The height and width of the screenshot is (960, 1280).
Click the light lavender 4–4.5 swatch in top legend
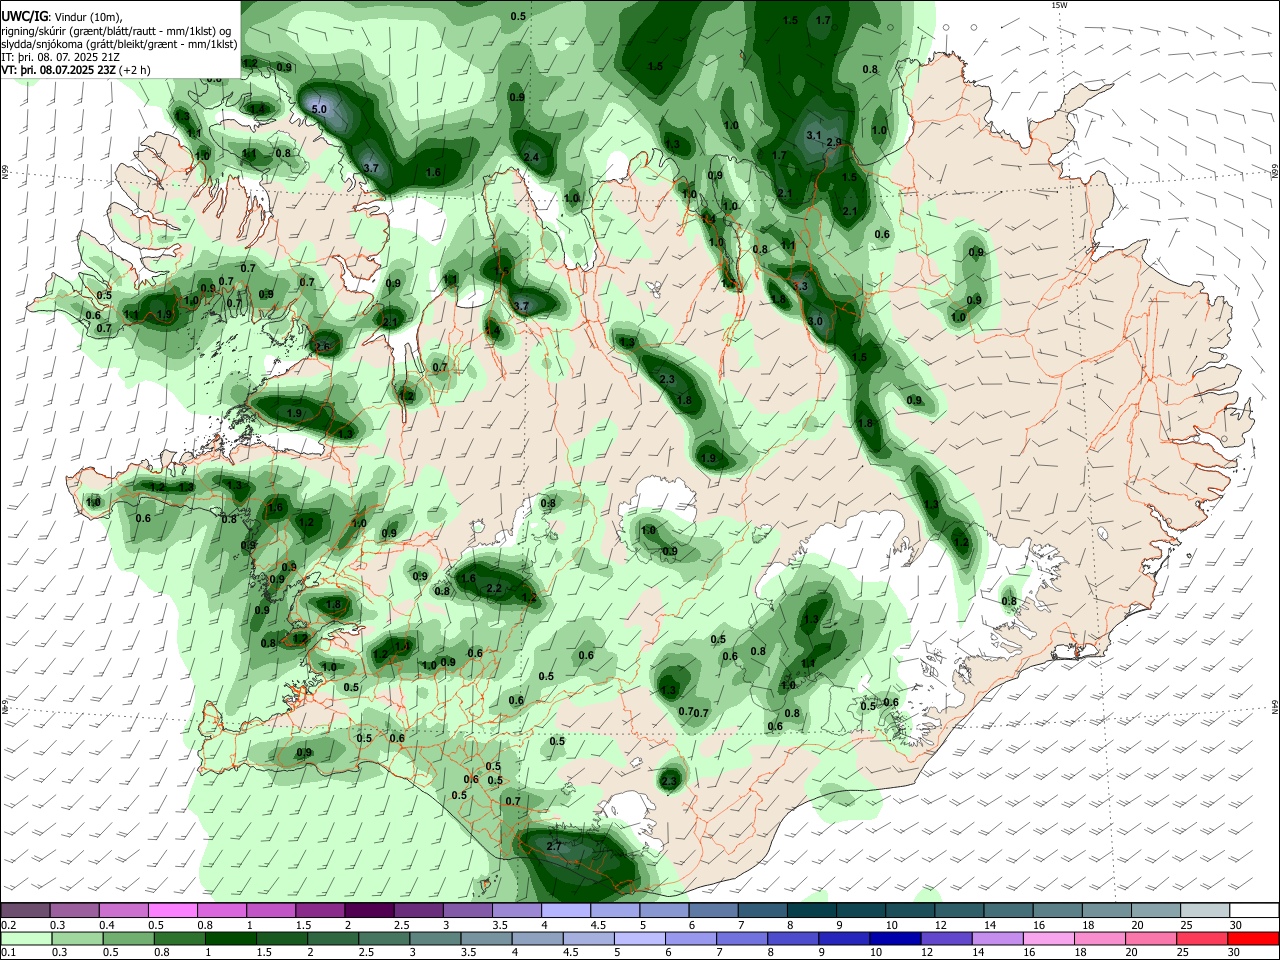point(565,912)
